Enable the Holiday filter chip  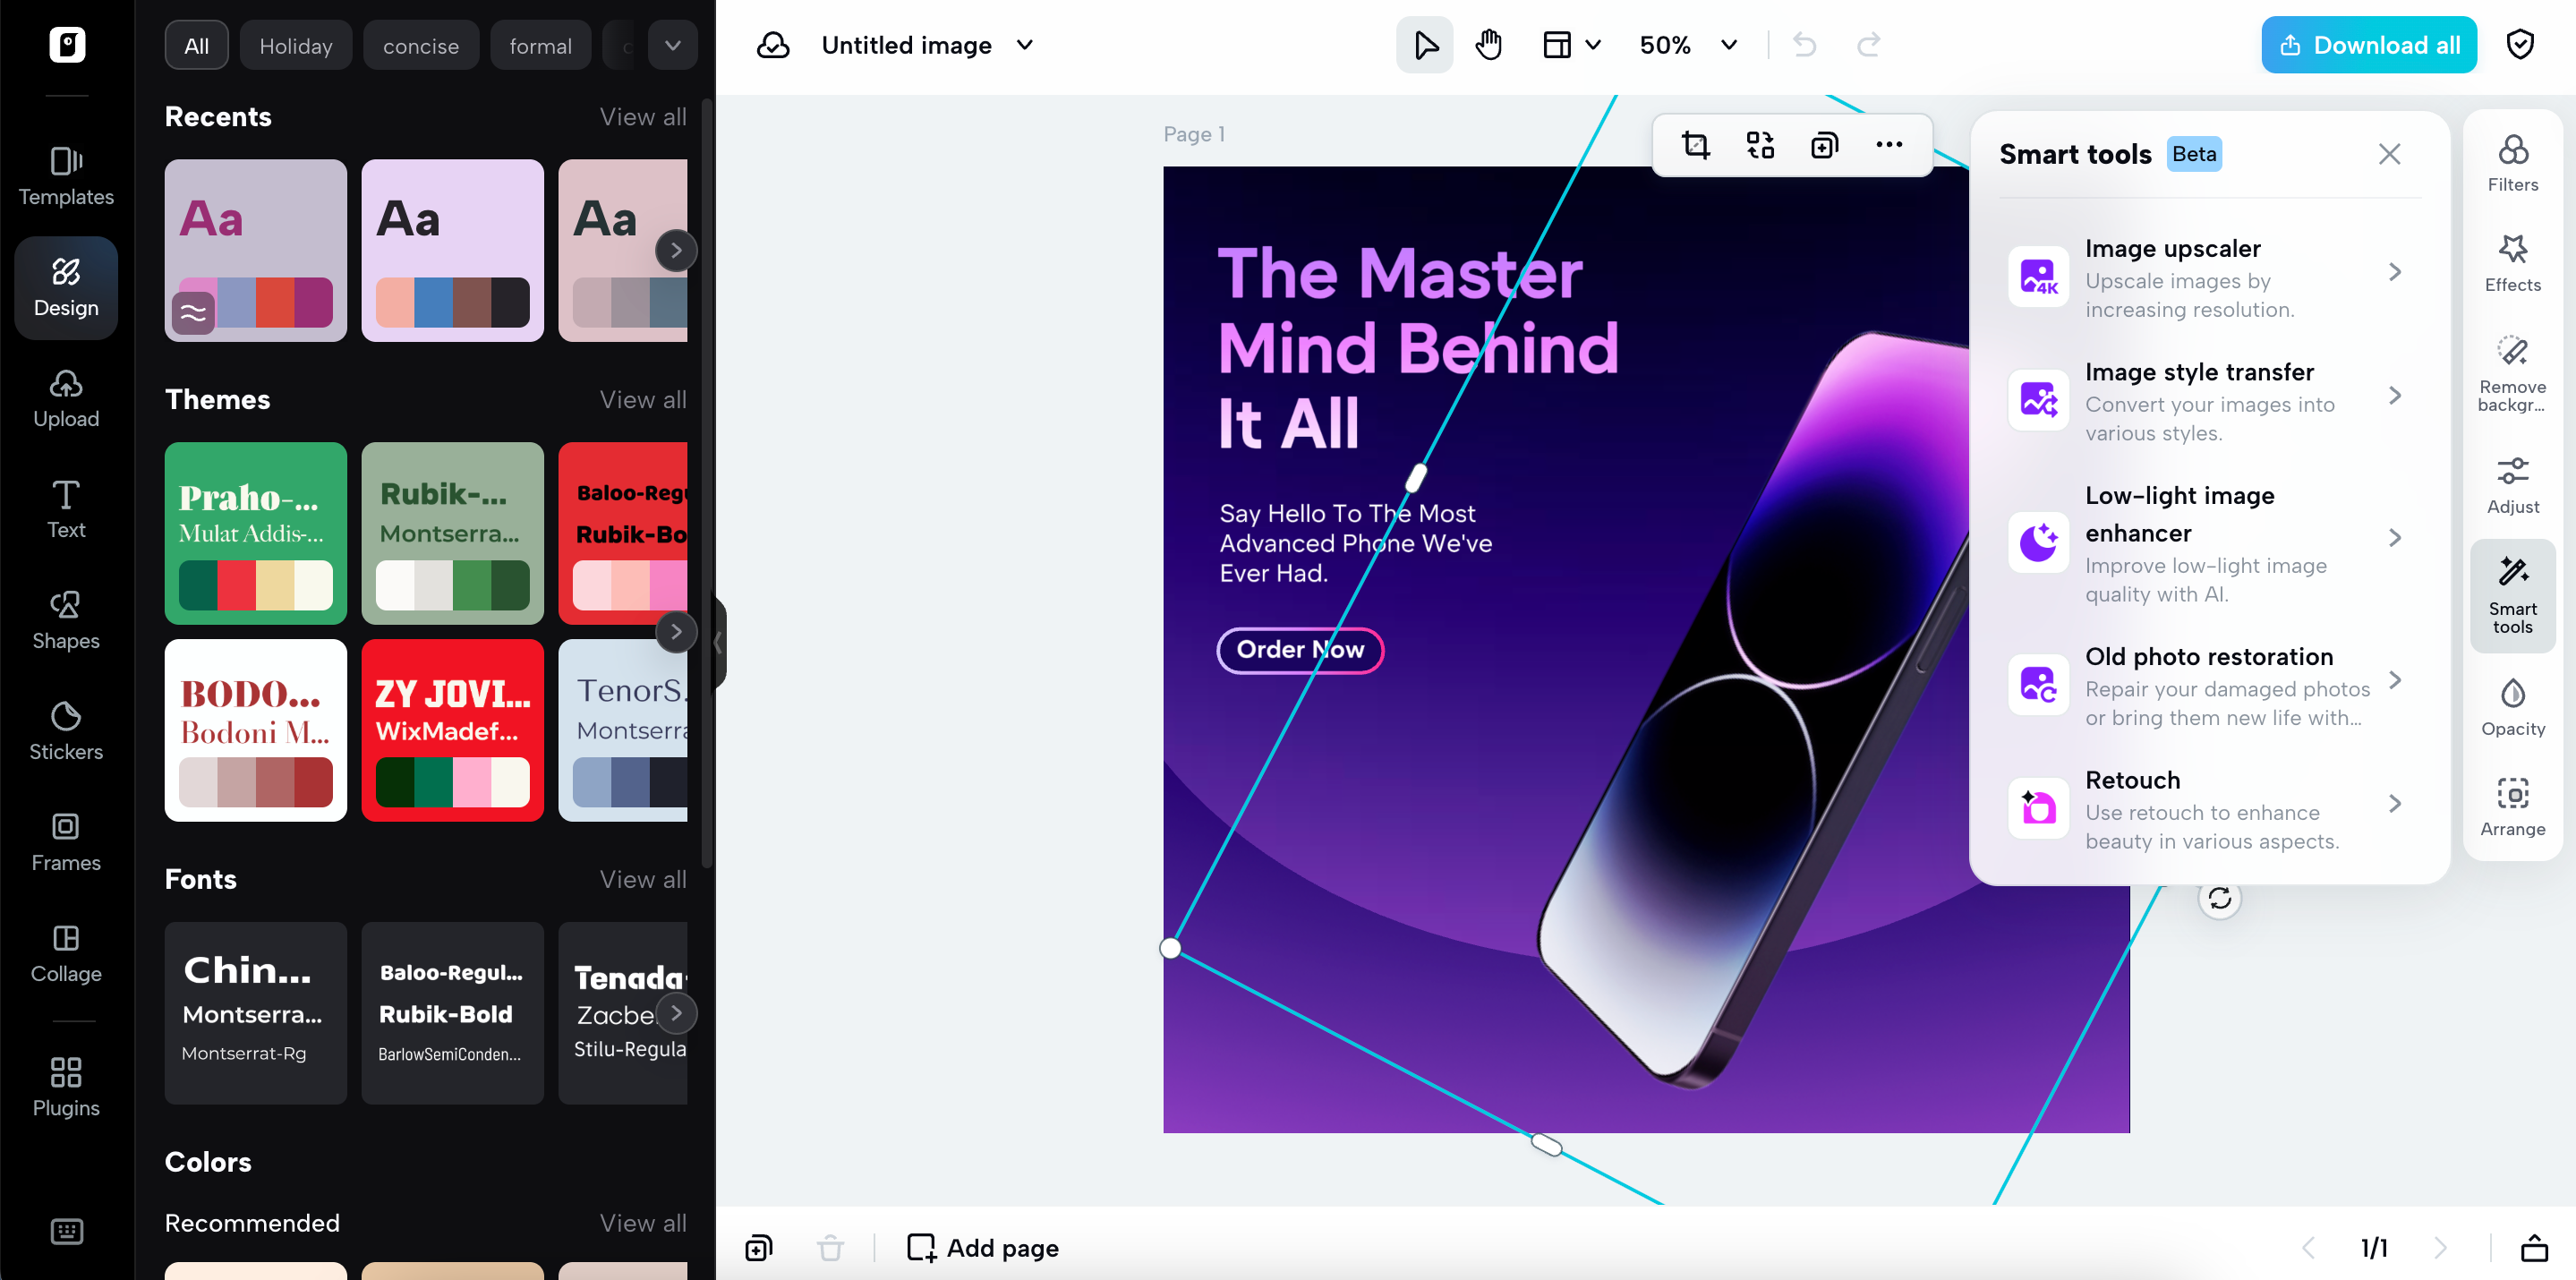(295, 45)
